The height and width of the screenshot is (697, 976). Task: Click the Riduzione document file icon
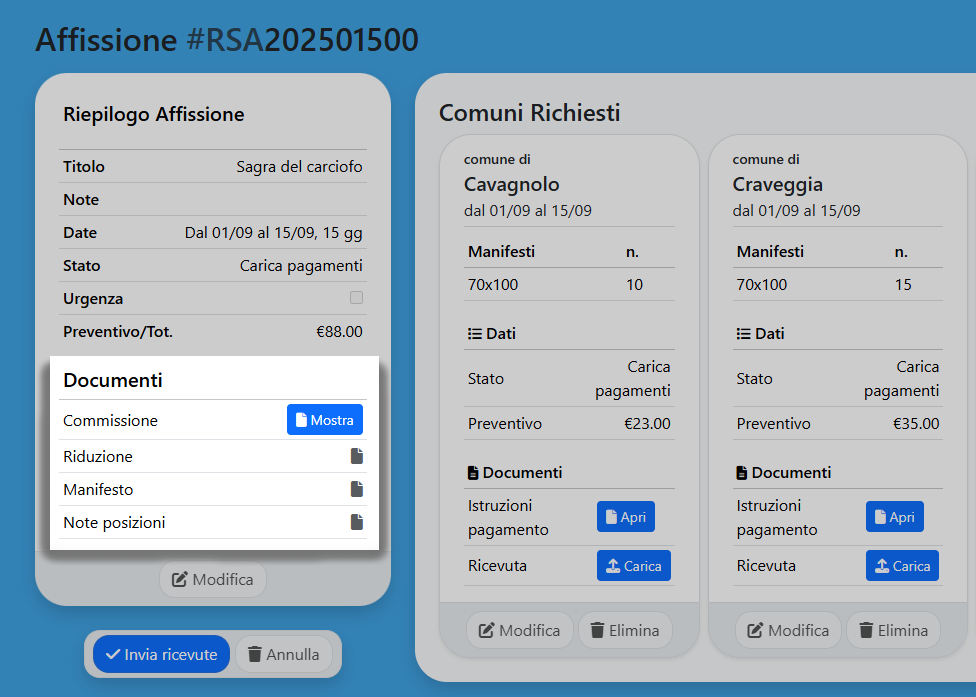pos(356,457)
